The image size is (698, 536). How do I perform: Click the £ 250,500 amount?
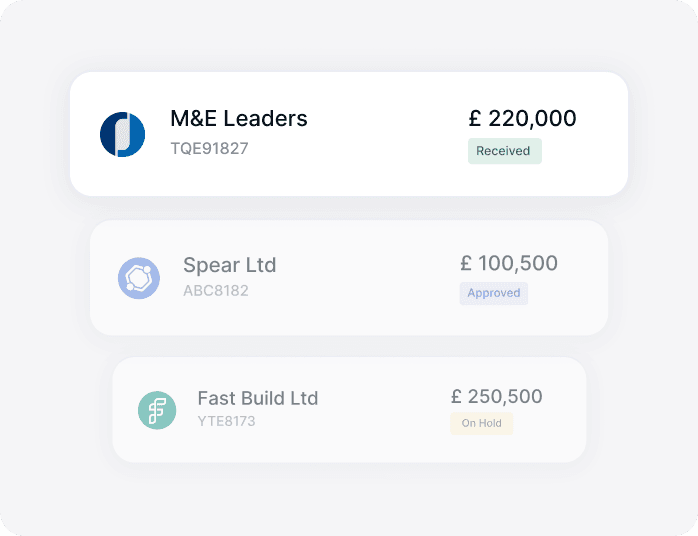coord(496,396)
